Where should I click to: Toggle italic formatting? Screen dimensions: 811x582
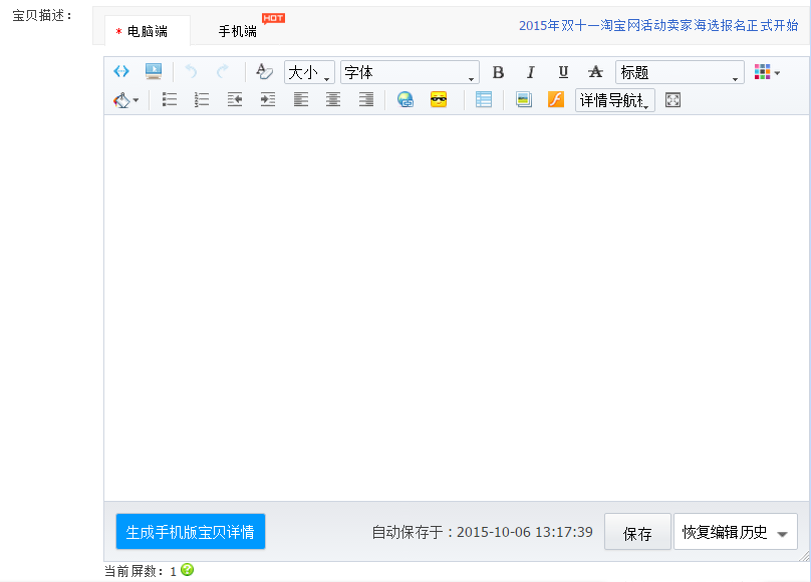[x=530, y=70]
